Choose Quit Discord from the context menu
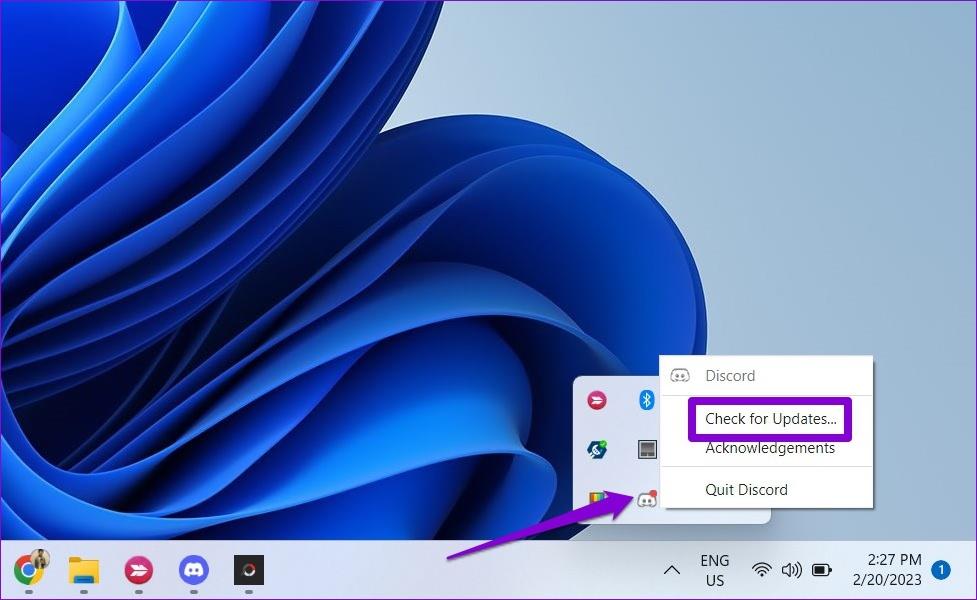 pyautogui.click(x=746, y=489)
